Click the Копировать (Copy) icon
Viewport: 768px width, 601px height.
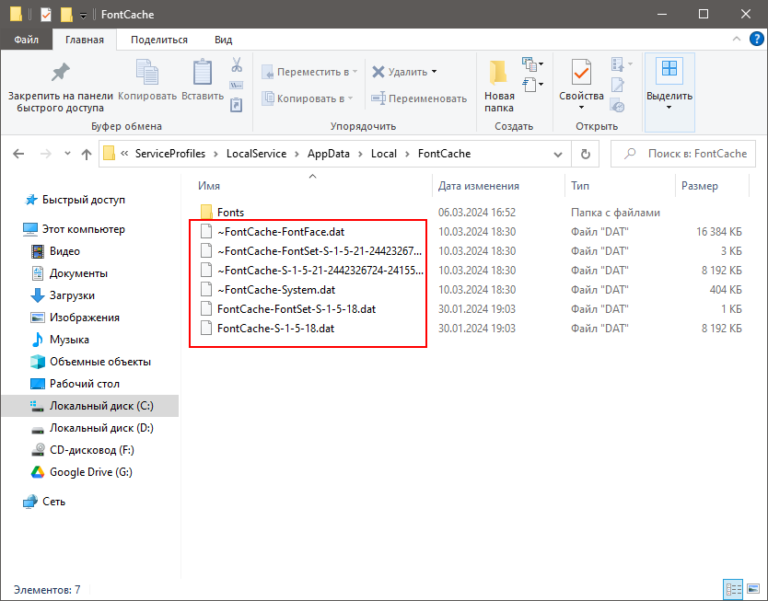(147, 74)
